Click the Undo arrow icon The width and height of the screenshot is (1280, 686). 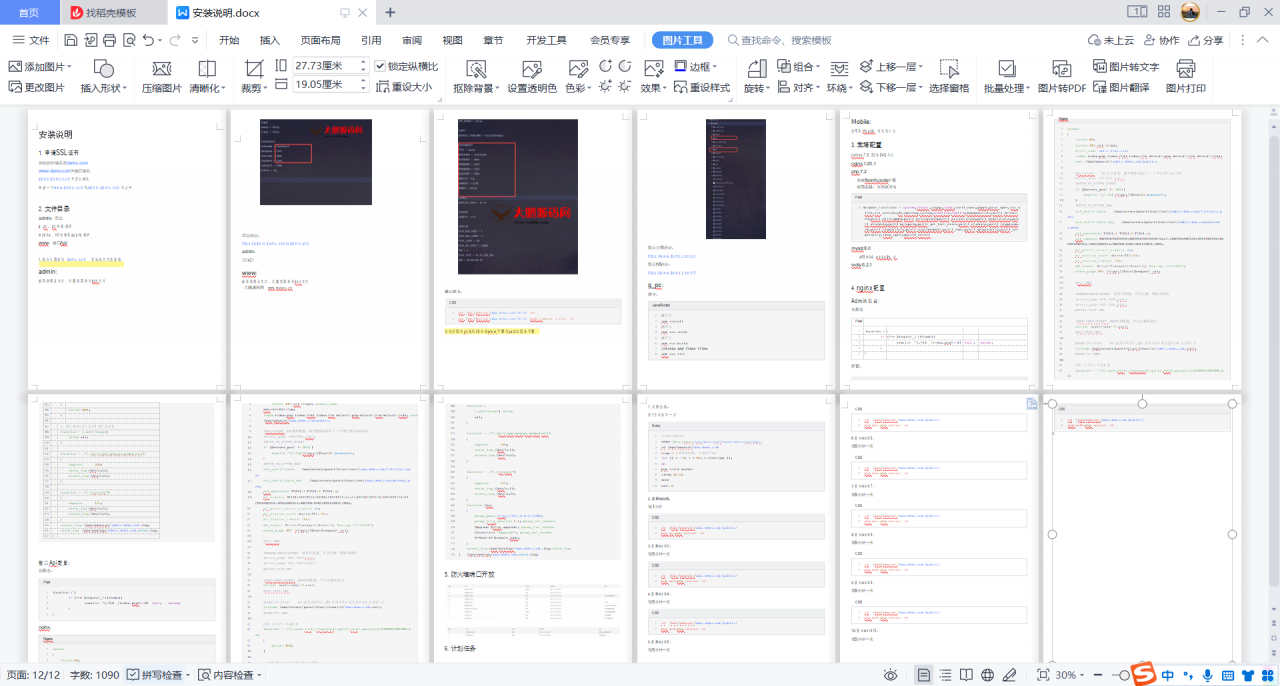coord(148,40)
